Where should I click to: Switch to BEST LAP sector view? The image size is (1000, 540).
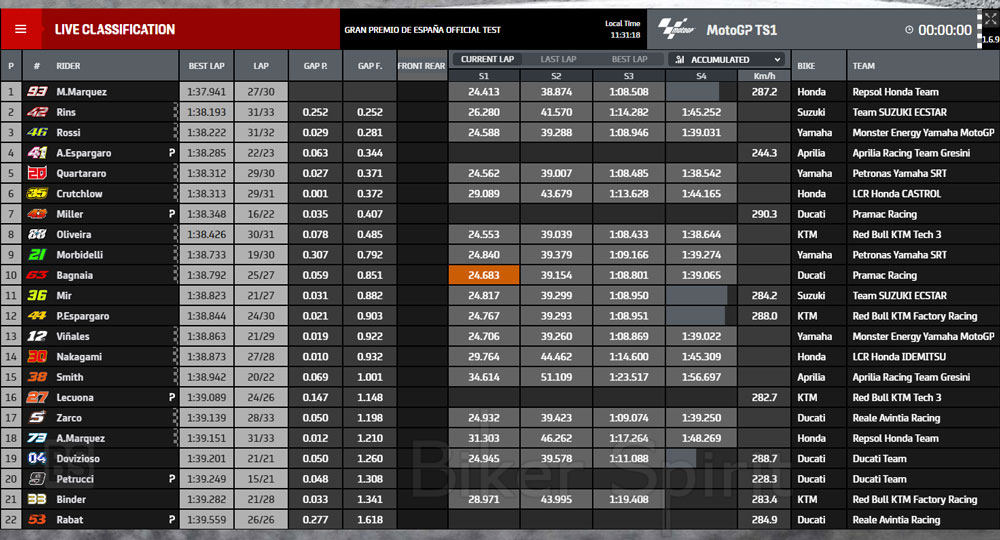629,60
